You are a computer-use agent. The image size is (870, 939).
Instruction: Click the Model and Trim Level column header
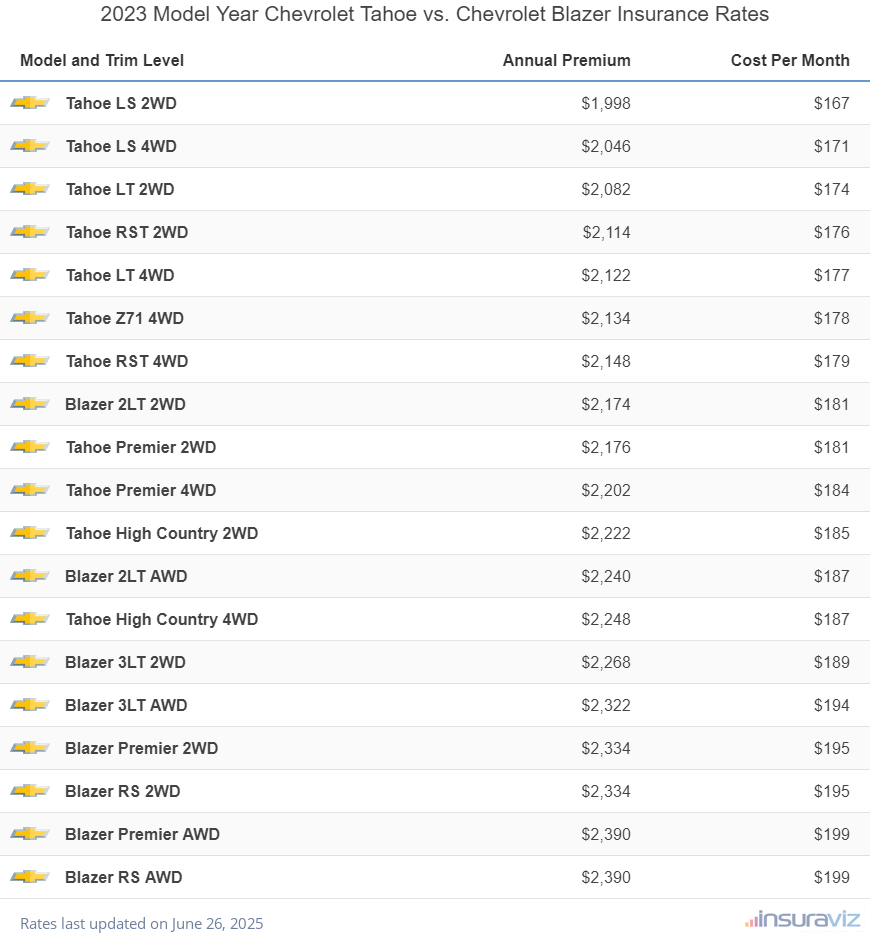(x=102, y=60)
